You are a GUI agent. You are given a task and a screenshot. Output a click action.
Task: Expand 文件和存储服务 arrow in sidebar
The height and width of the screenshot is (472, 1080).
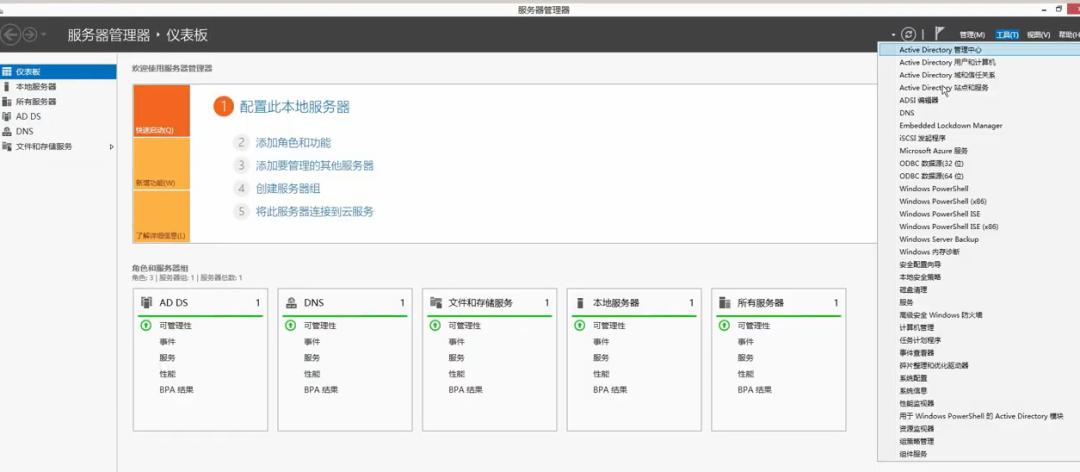[111, 147]
